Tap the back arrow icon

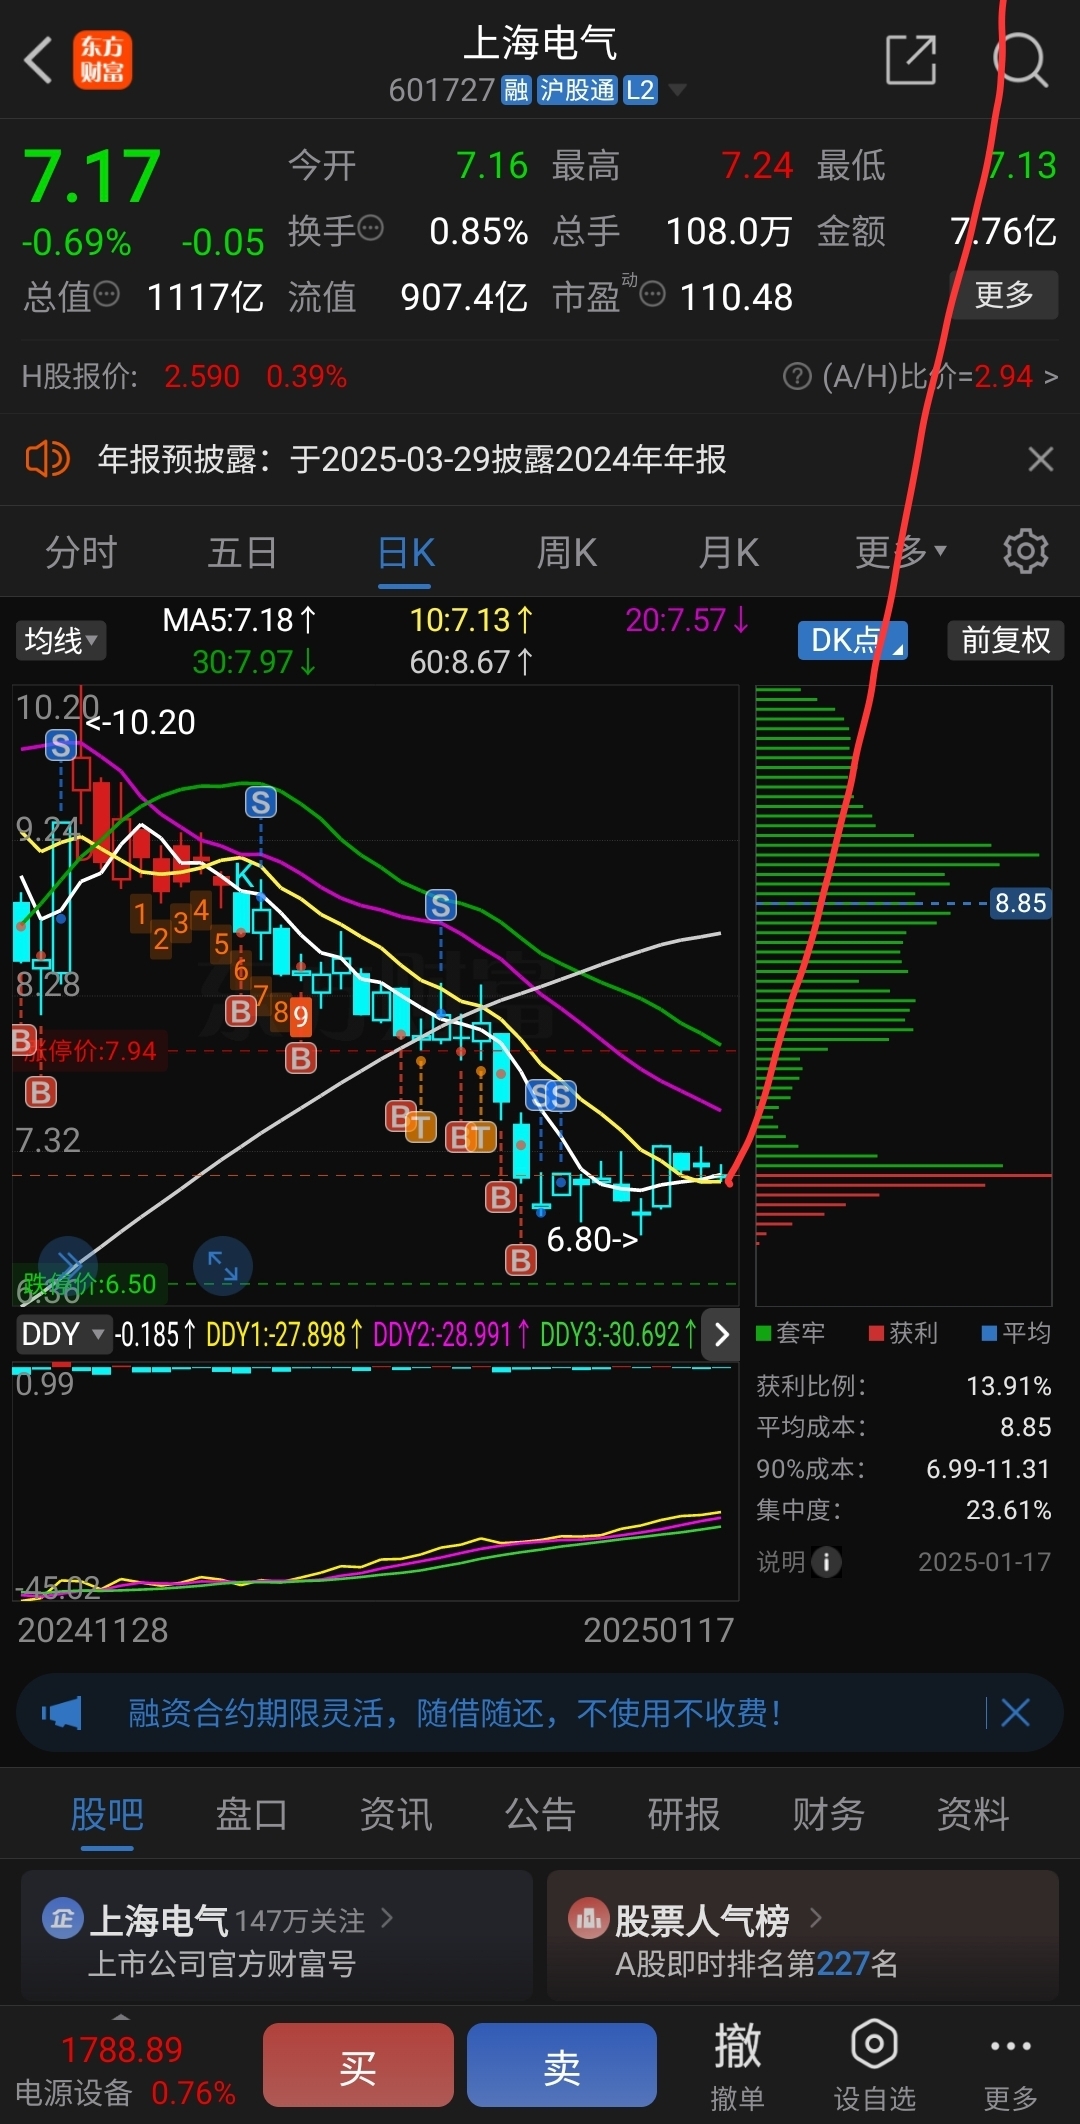coord(38,60)
